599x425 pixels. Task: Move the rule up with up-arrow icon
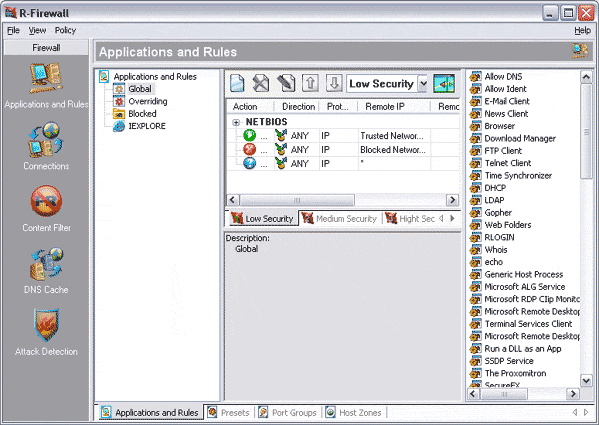click(x=310, y=83)
